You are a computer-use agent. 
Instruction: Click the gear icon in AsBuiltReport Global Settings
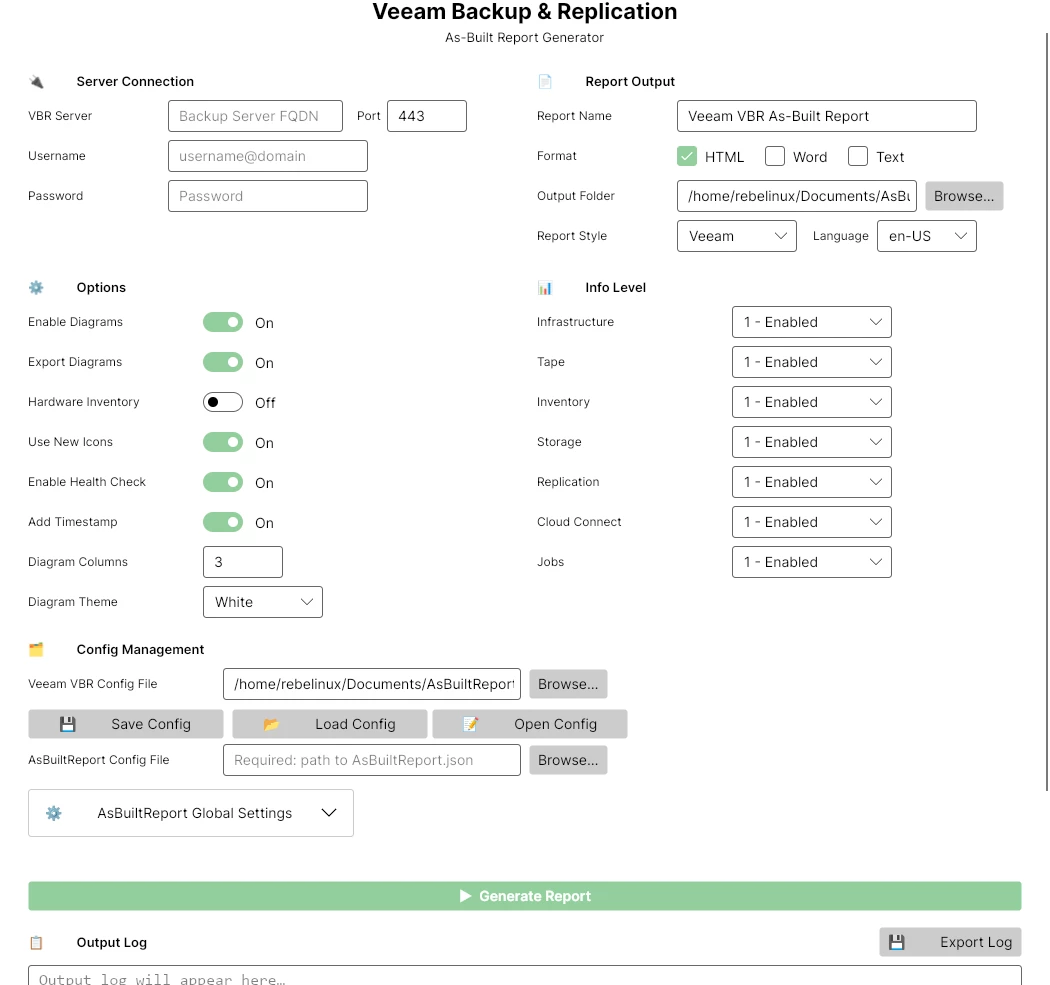click(54, 814)
